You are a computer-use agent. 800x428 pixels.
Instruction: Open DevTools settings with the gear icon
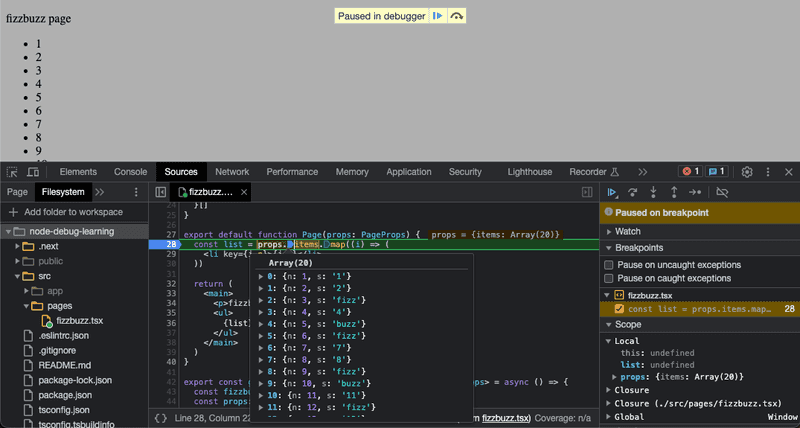point(747,172)
